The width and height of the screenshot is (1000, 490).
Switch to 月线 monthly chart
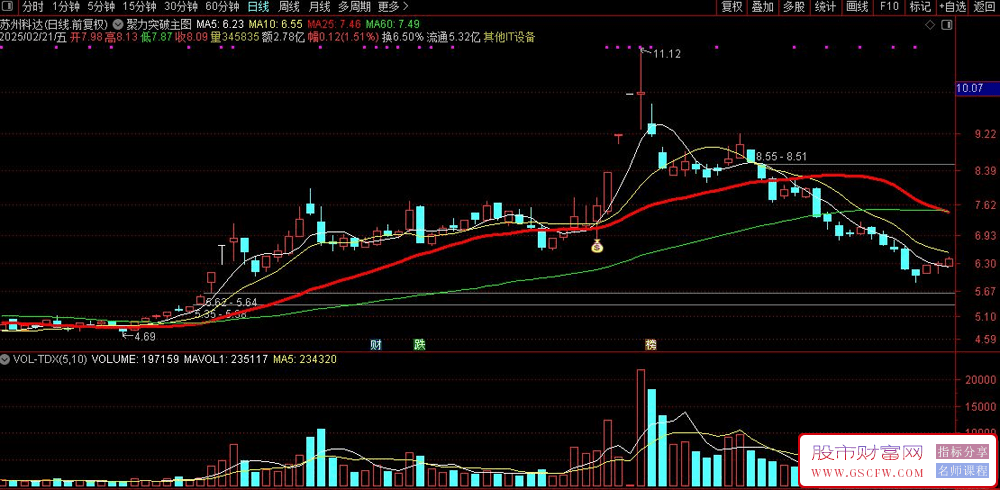point(320,7)
